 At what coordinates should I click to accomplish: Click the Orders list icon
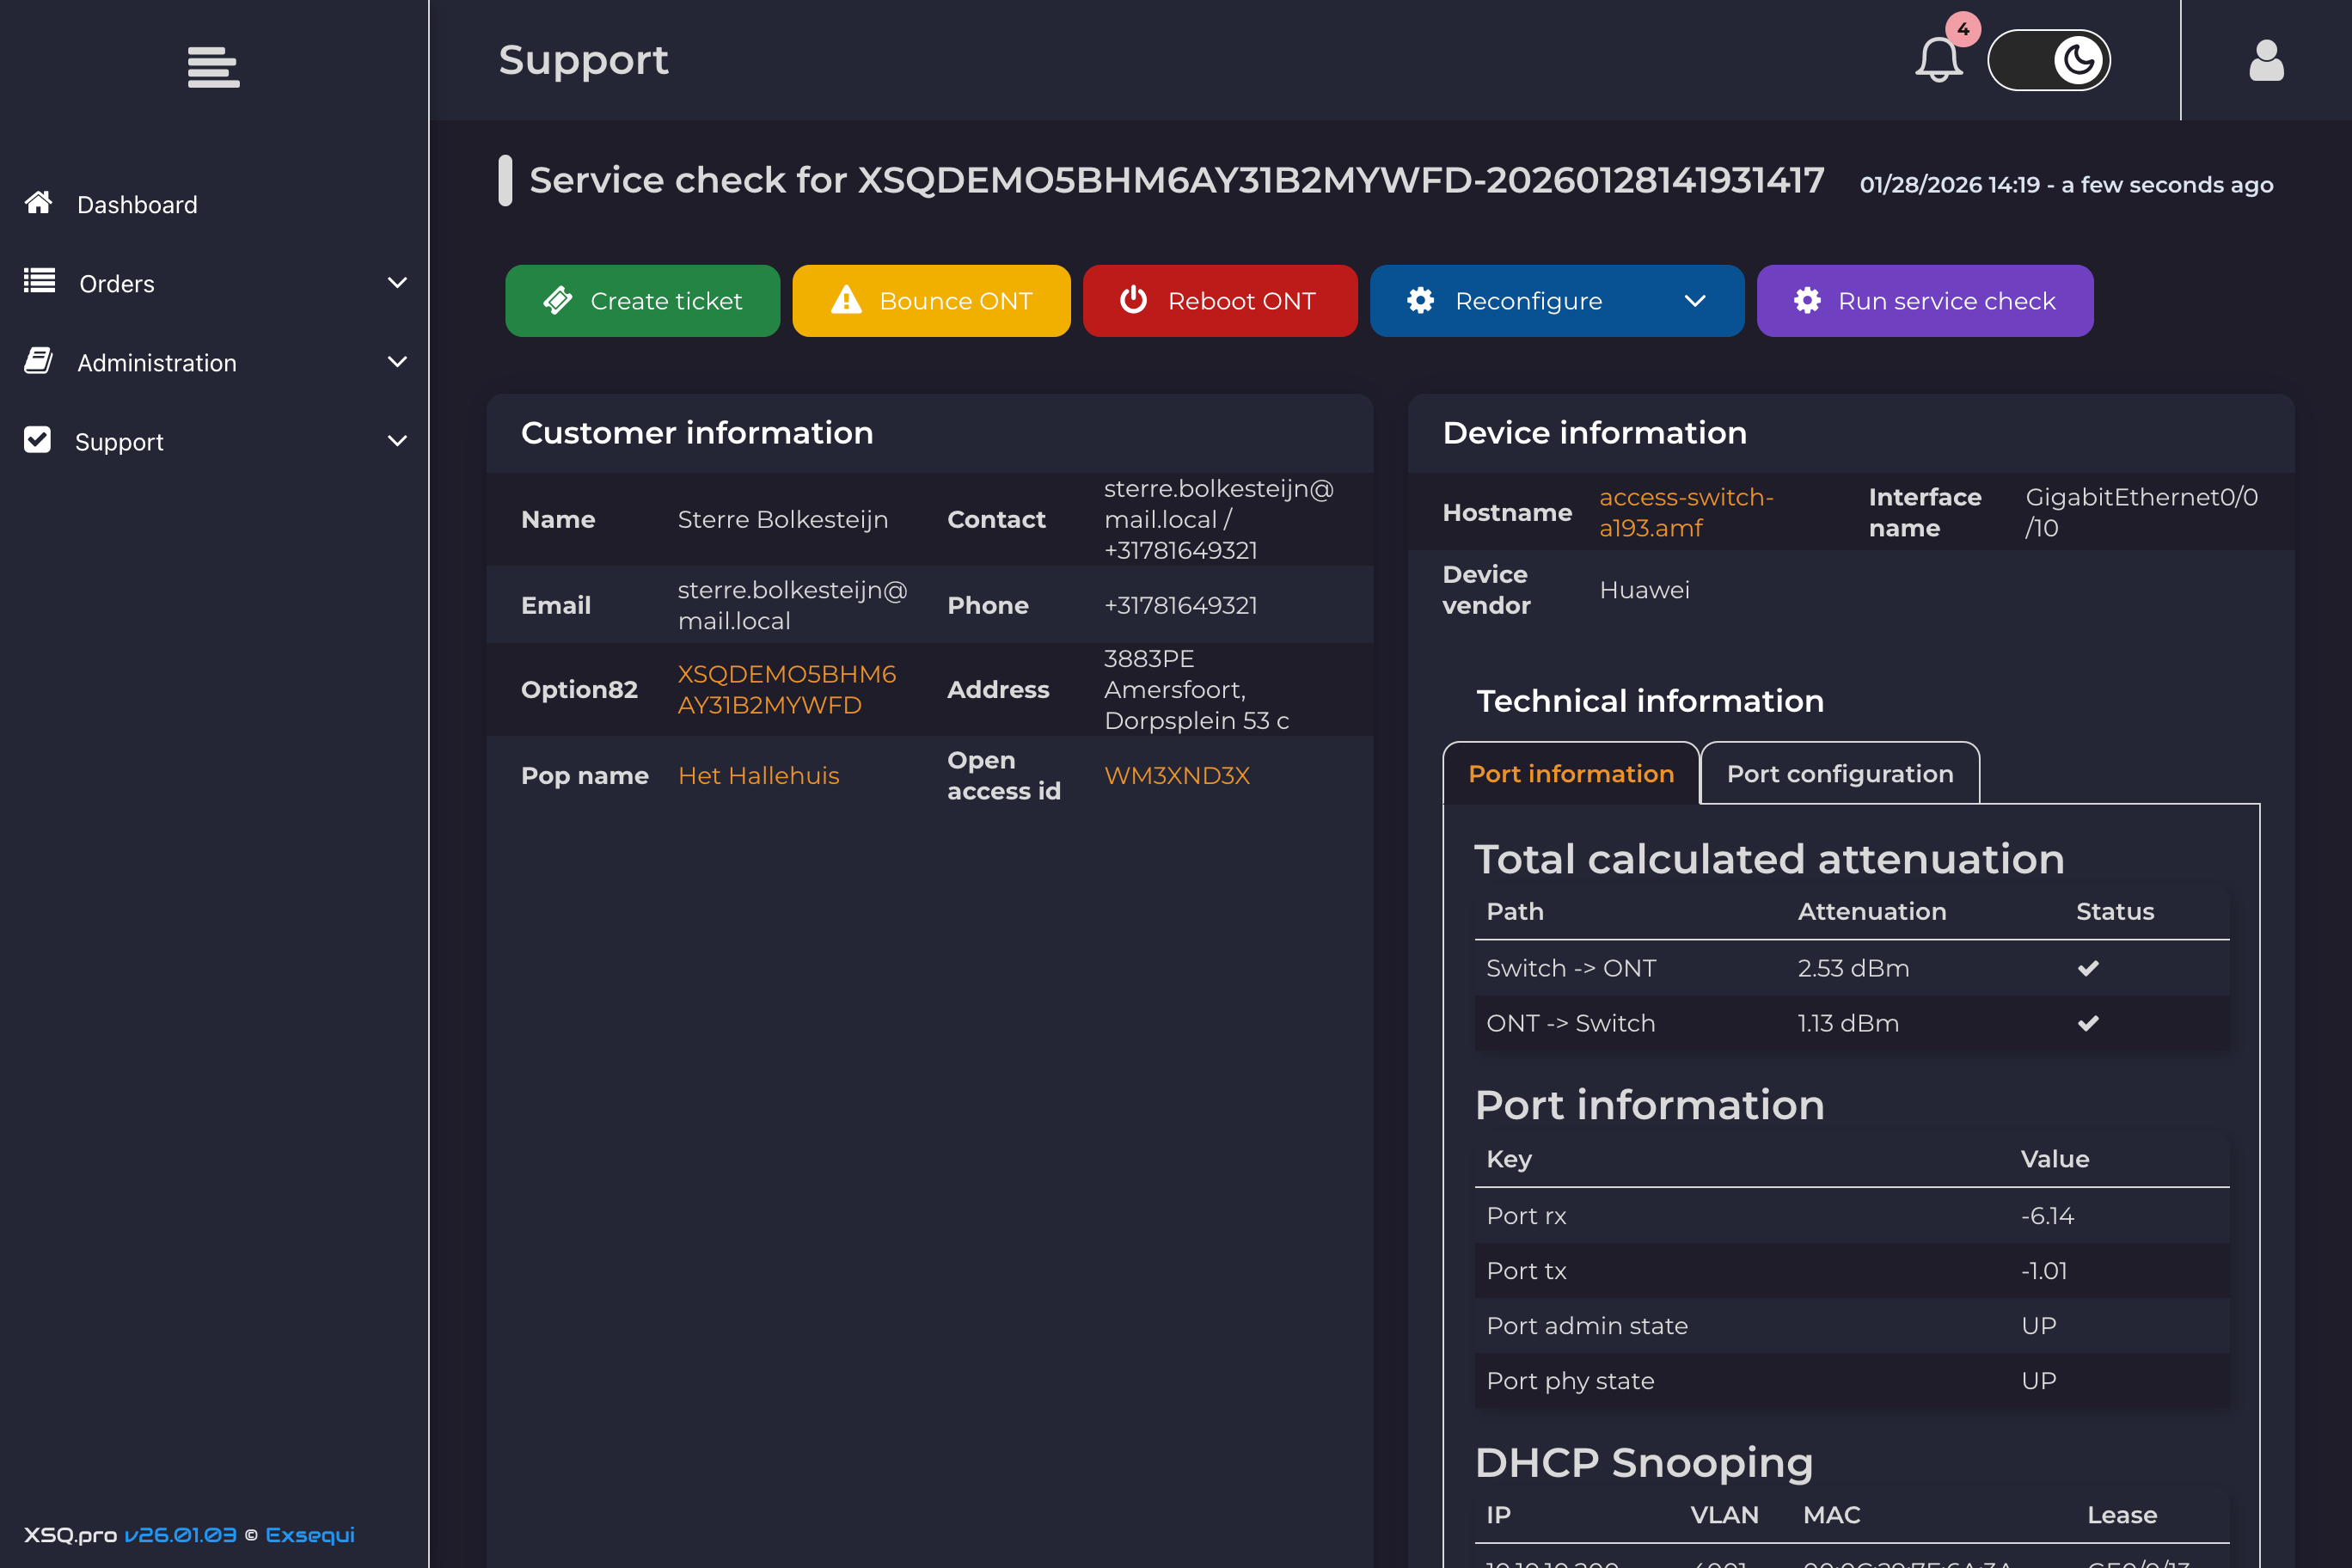click(x=39, y=282)
